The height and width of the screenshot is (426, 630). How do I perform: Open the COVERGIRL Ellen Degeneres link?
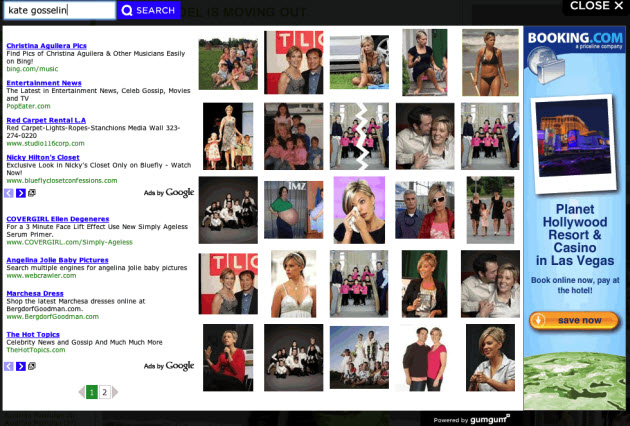tap(58, 219)
